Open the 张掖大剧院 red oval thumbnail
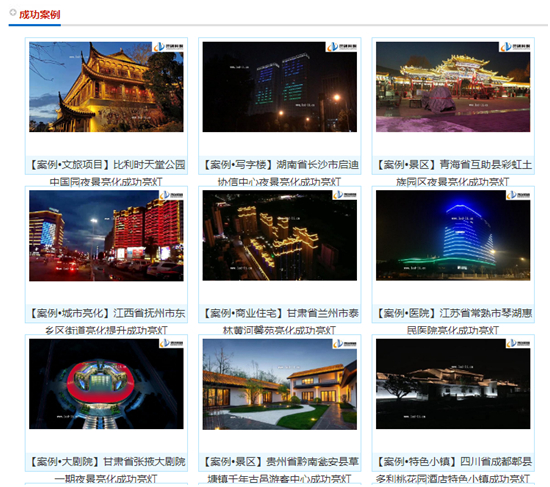The height and width of the screenshot is (487, 550). (x=106, y=384)
